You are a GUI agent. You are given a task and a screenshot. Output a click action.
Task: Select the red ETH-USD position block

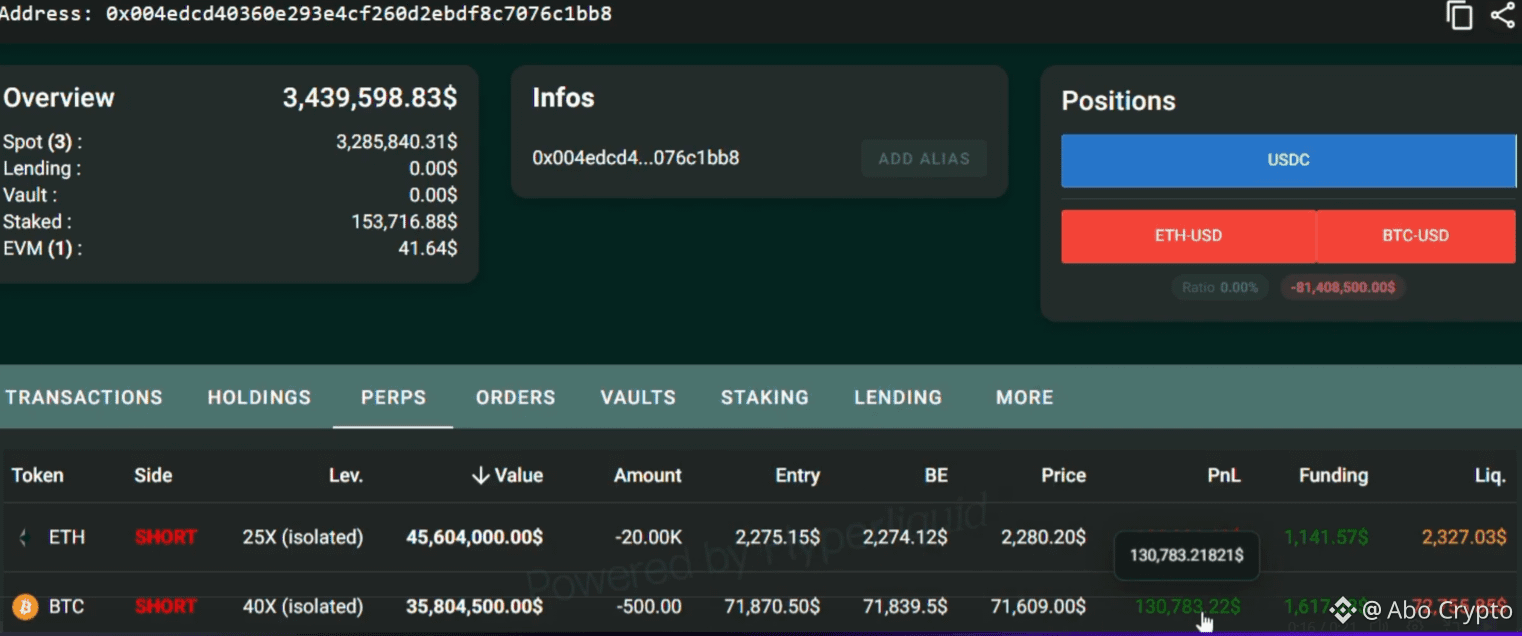click(x=1188, y=236)
